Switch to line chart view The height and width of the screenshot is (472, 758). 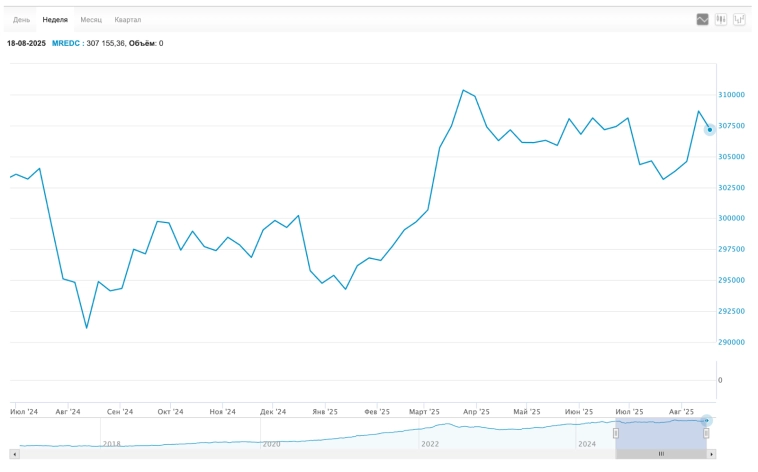pos(702,19)
